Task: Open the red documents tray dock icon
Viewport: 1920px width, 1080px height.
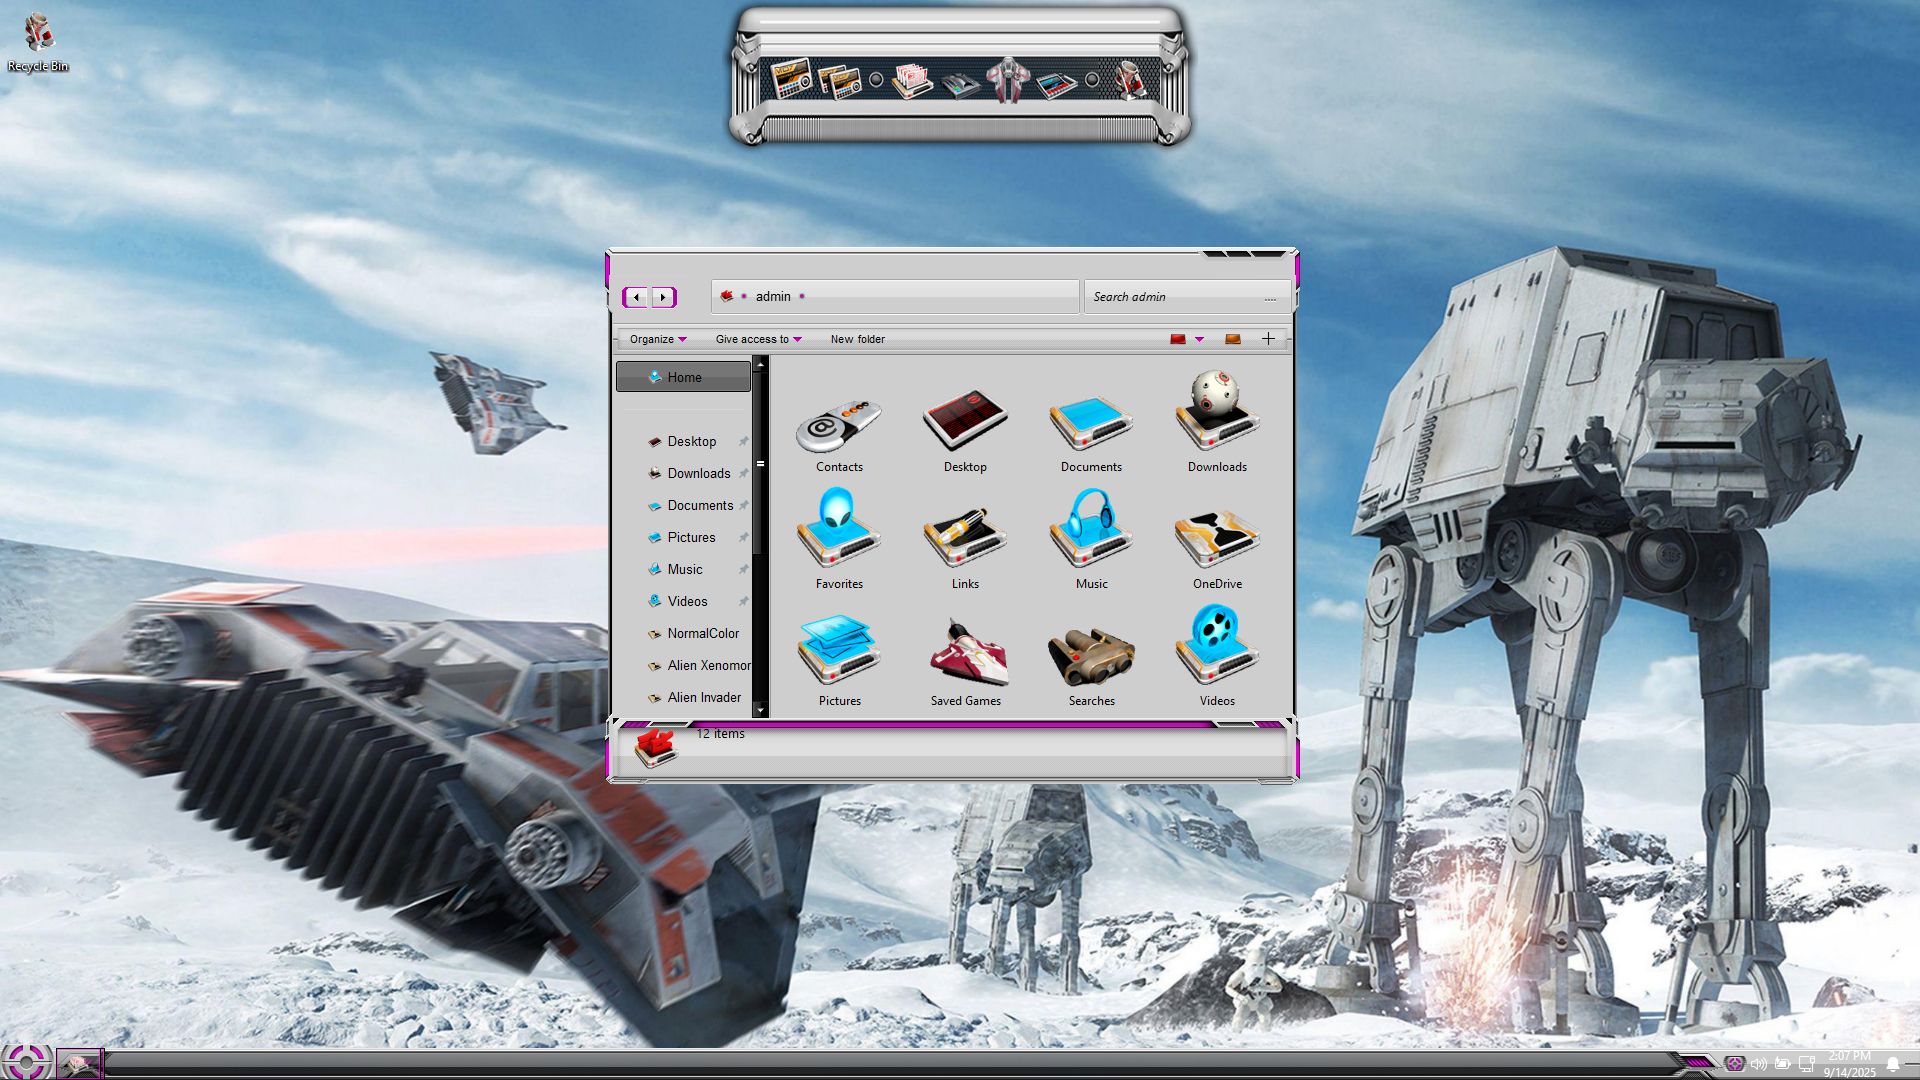Action: pos(911,80)
